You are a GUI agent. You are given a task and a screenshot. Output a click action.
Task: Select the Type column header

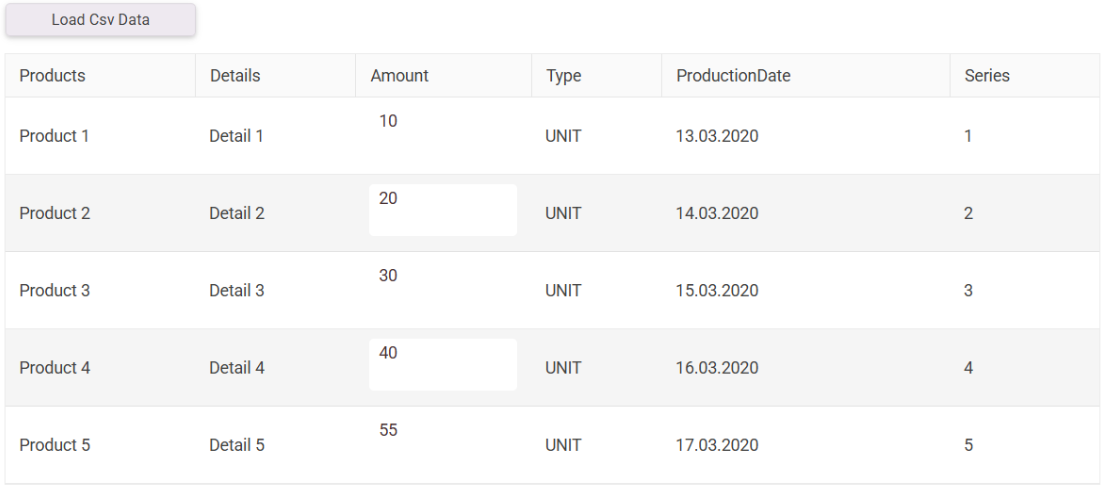point(596,75)
